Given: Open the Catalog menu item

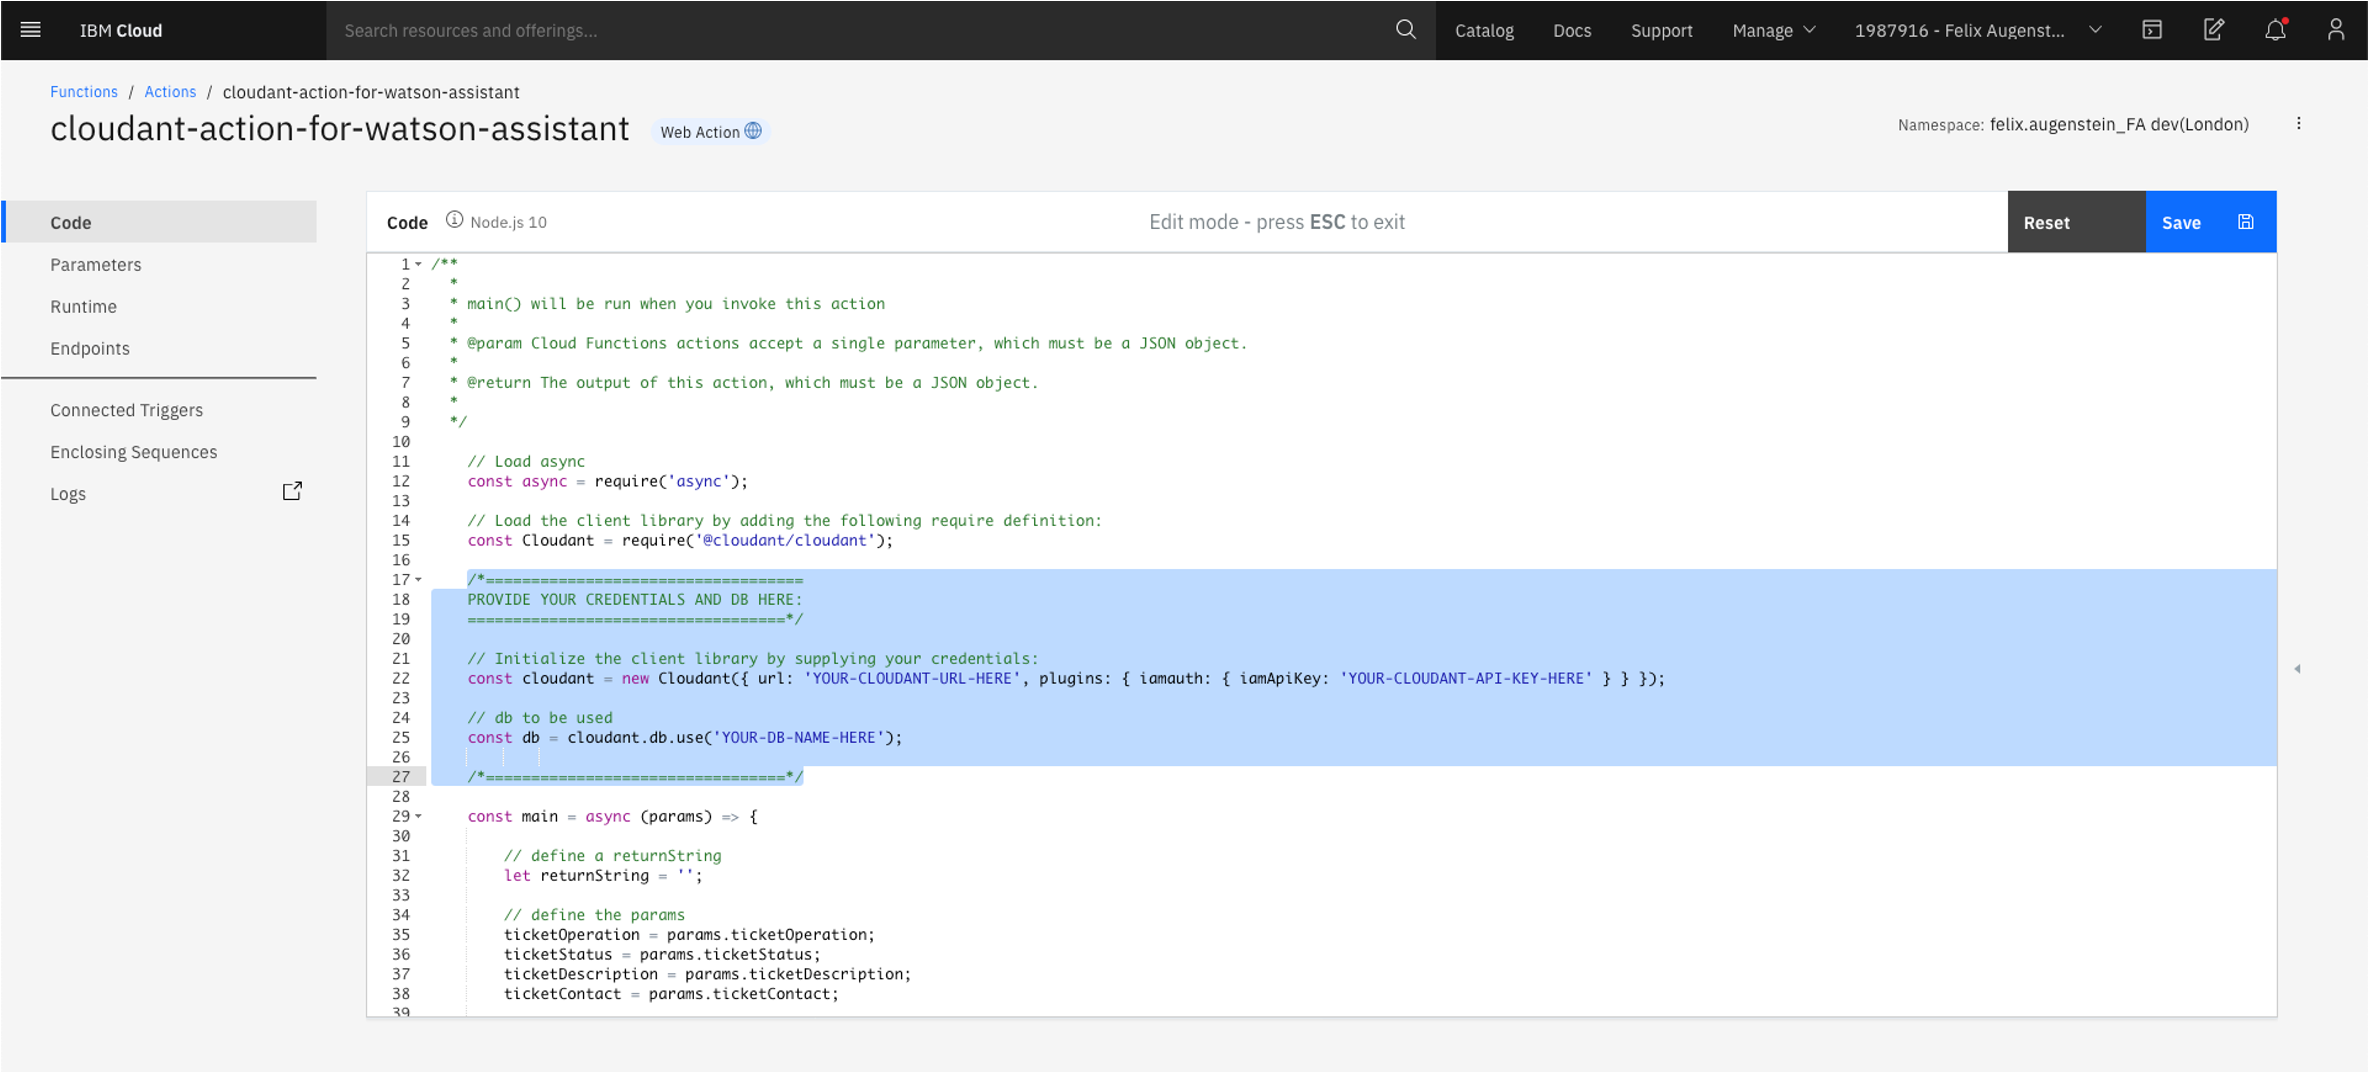Looking at the screenshot, I should (x=1484, y=30).
